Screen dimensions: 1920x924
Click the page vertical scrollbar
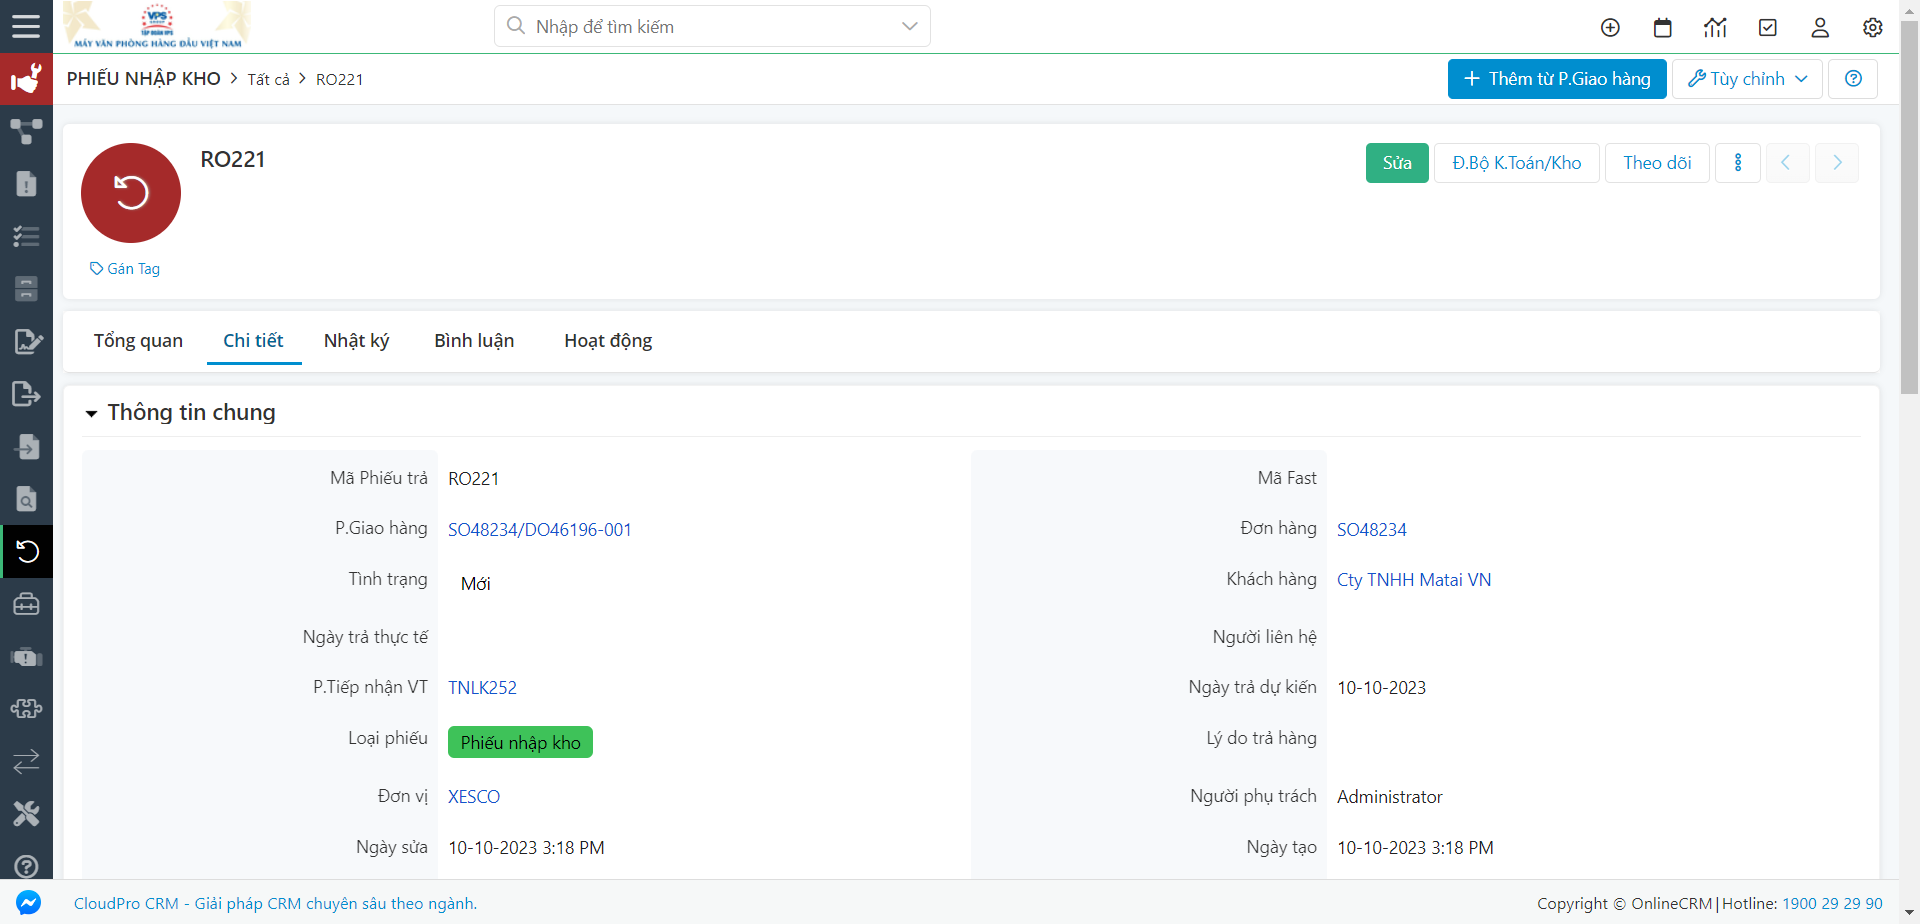pos(1909,210)
